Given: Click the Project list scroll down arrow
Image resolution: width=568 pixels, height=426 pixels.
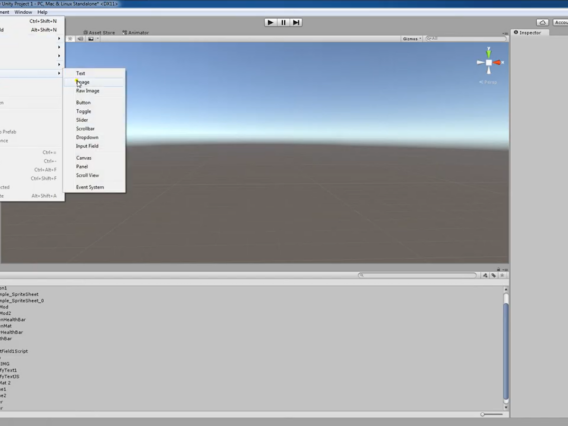Looking at the screenshot, I should pos(506,407).
